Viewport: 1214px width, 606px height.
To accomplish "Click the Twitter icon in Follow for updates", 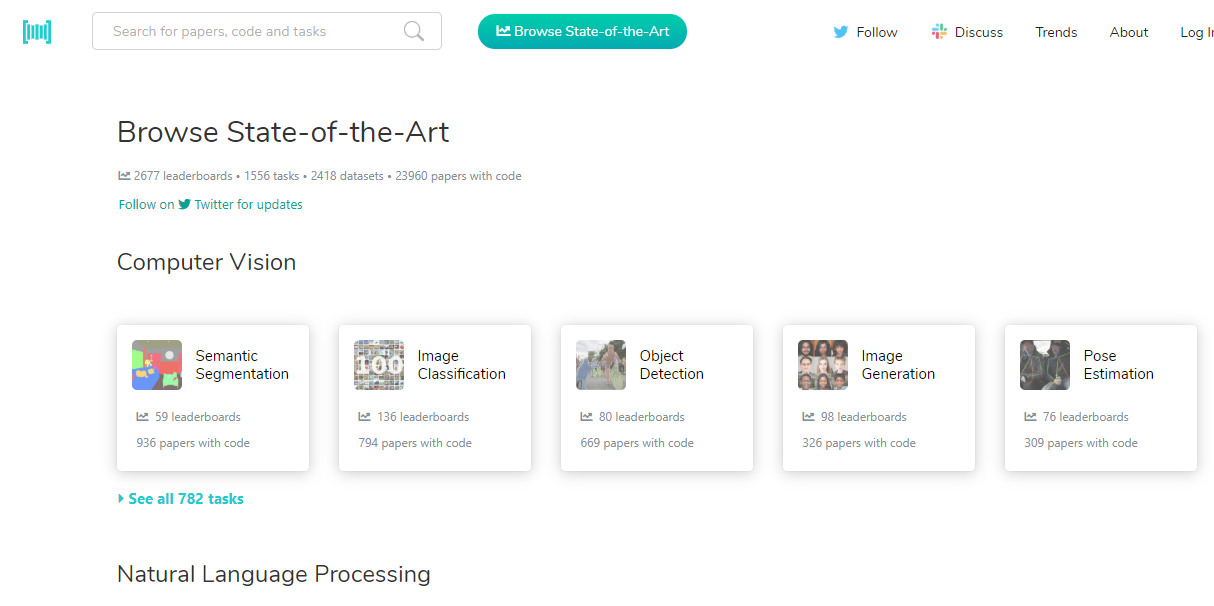I will point(184,204).
